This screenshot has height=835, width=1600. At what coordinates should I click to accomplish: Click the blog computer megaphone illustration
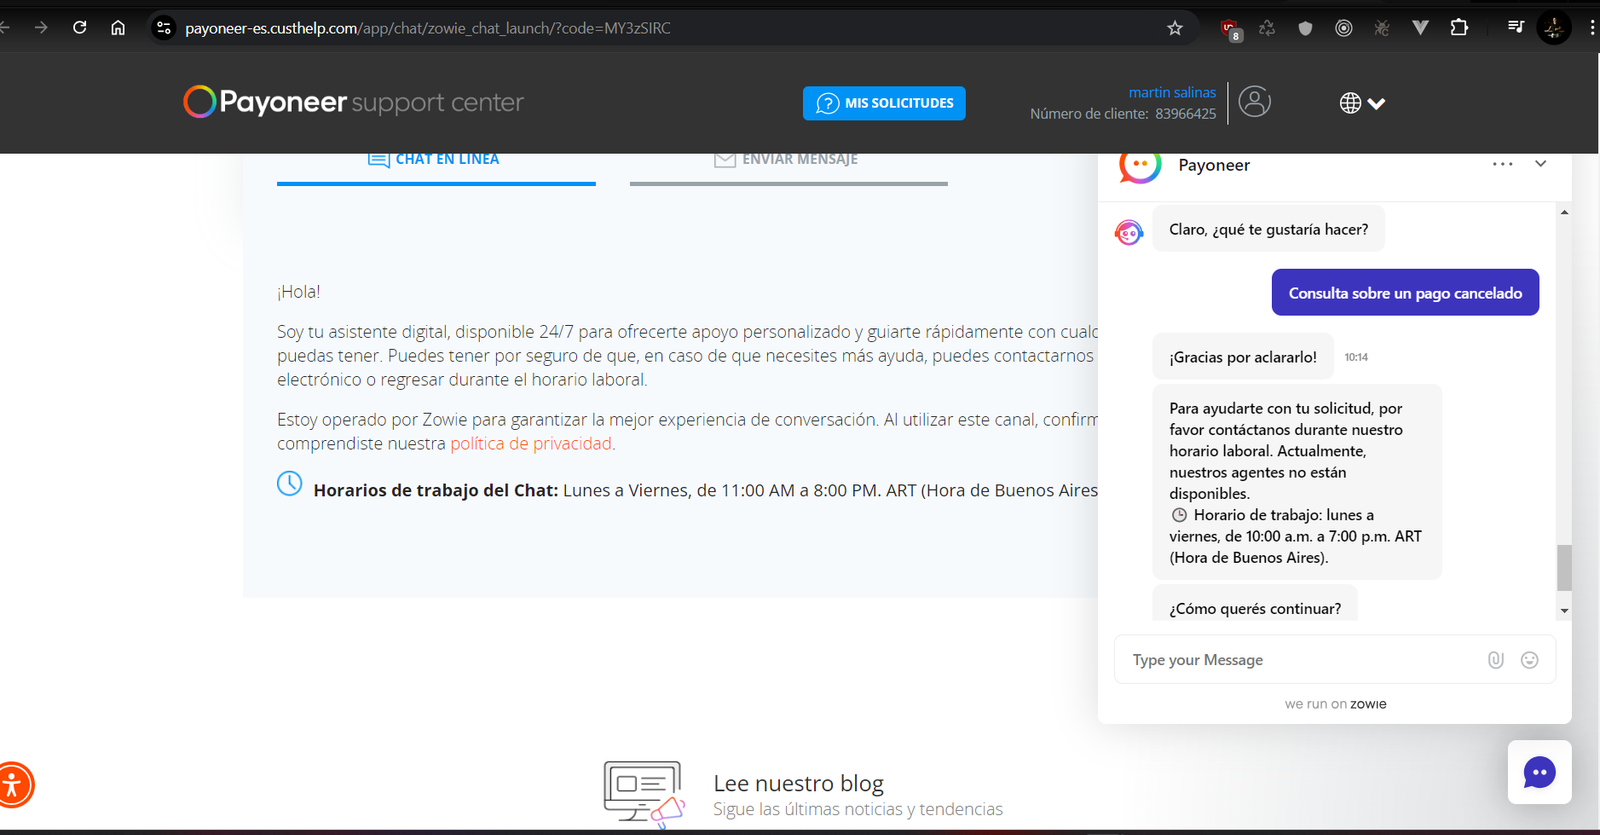tap(644, 794)
